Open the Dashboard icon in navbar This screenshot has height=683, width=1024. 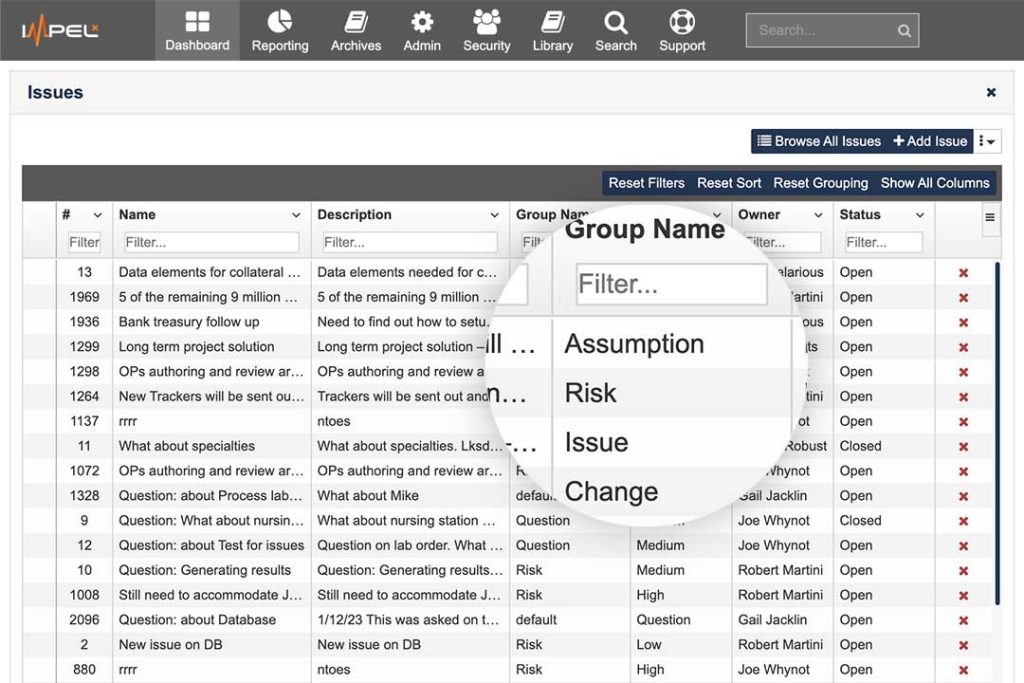click(197, 22)
